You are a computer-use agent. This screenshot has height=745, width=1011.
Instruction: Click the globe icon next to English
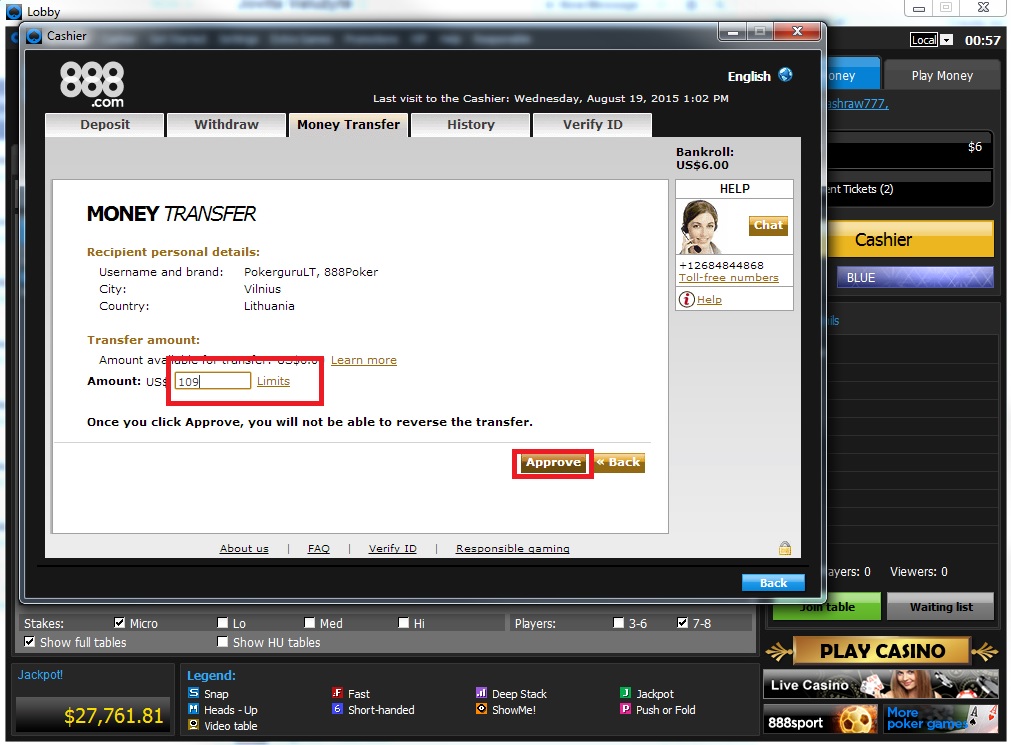(x=785, y=75)
